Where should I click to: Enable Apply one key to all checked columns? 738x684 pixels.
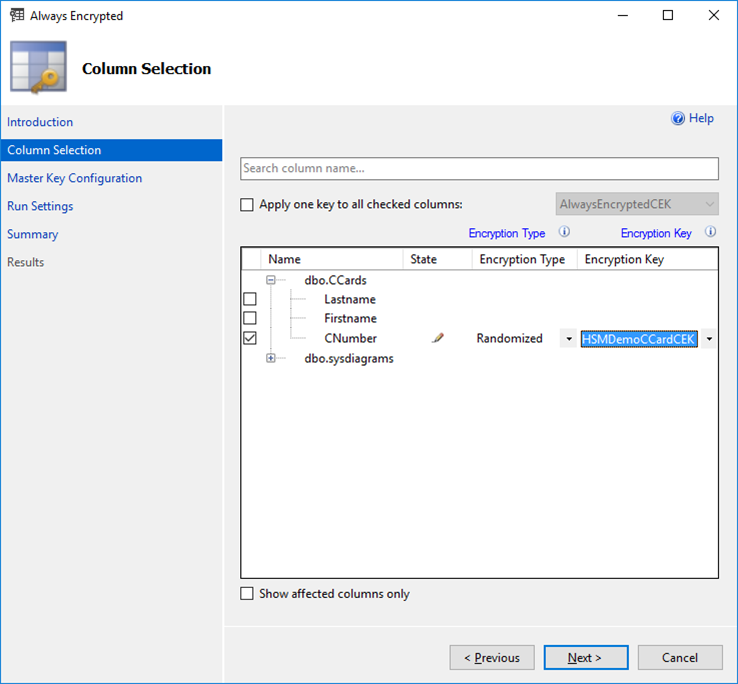(x=247, y=205)
